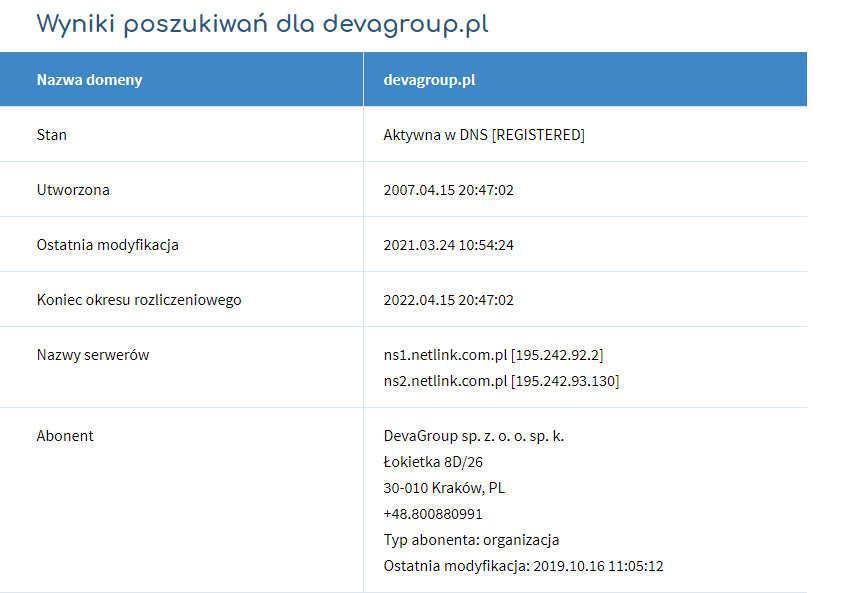Select the text '30-010 Kraków, PL'
This screenshot has width=845, height=593.
(x=444, y=488)
